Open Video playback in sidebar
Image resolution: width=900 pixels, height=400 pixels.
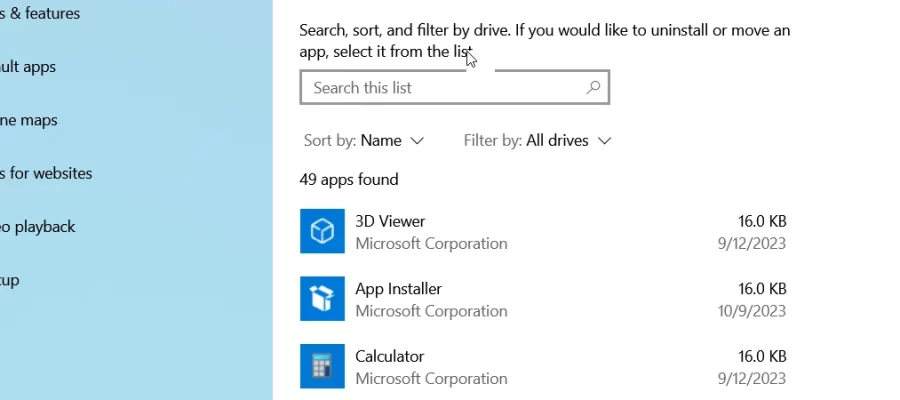[x=37, y=227]
